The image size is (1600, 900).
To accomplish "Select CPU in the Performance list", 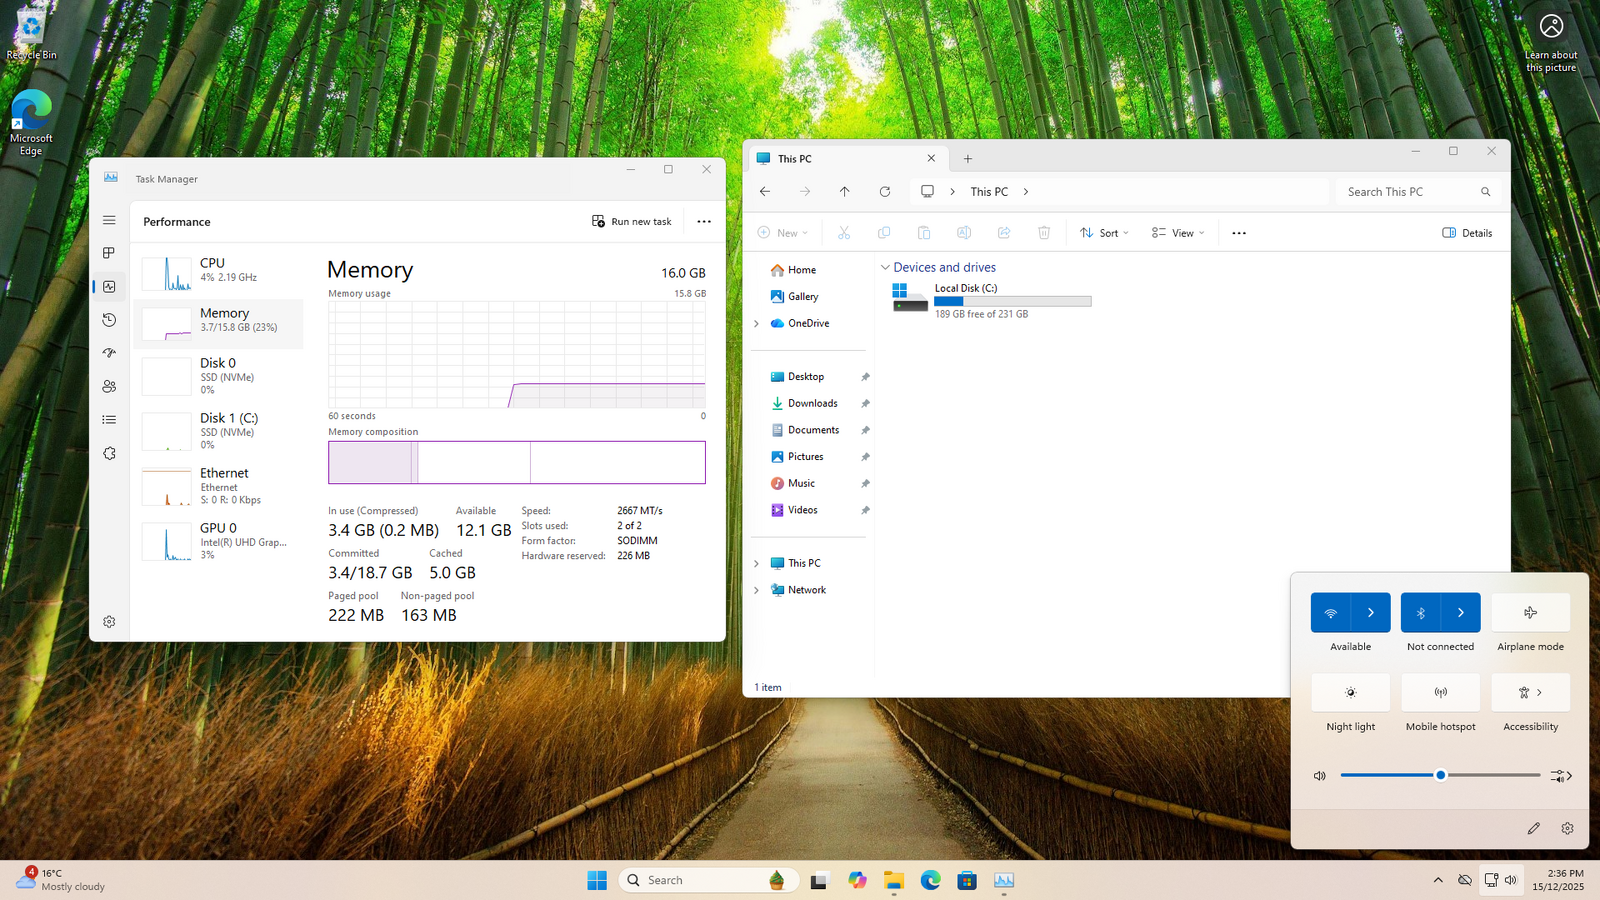I will coord(218,270).
